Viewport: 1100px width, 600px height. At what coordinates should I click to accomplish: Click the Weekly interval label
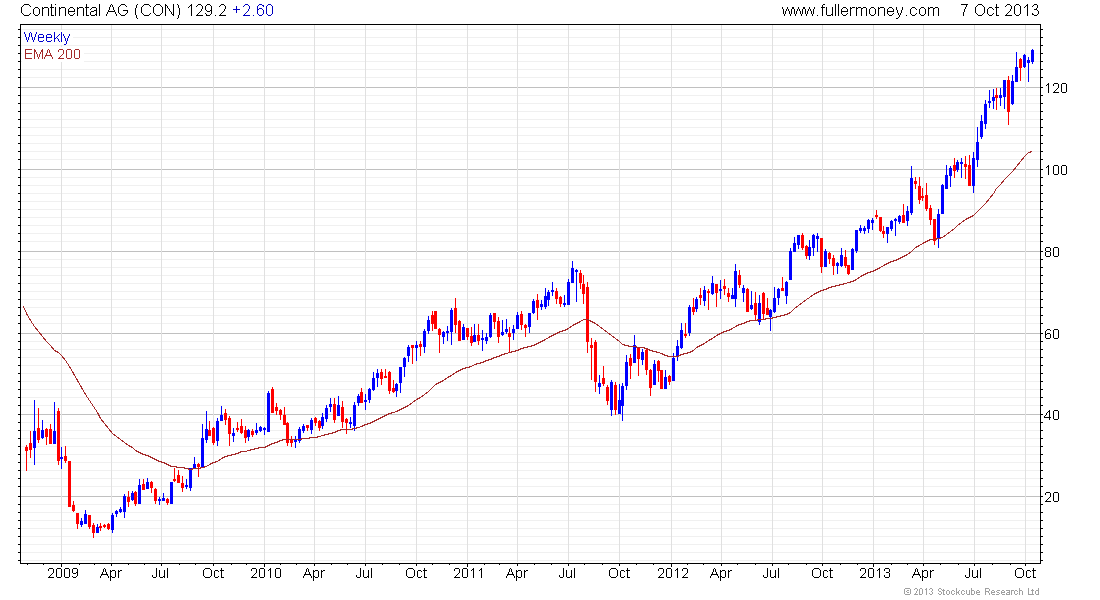47,37
